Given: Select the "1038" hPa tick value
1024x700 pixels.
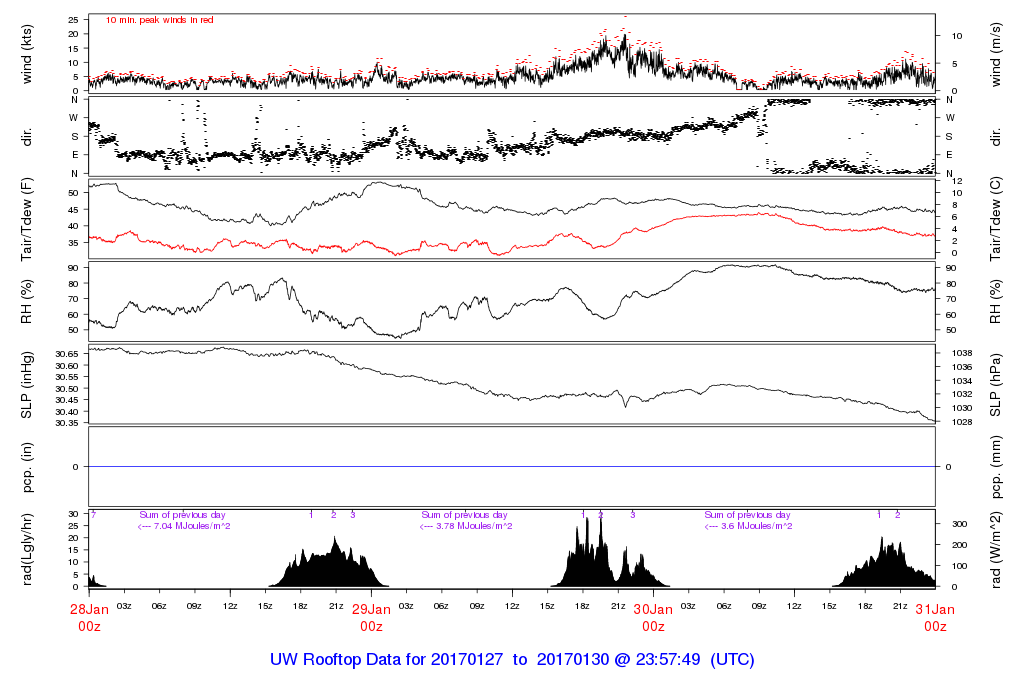Looking at the screenshot, I should pyautogui.click(x=962, y=353).
